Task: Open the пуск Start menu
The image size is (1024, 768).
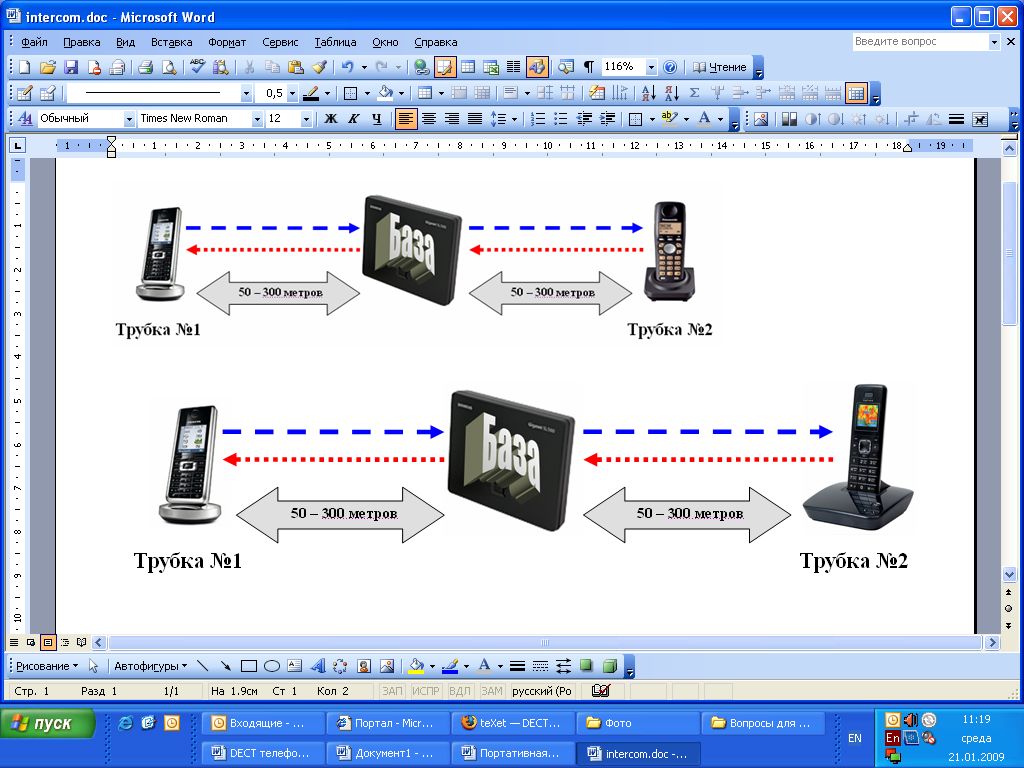Action: (x=48, y=724)
